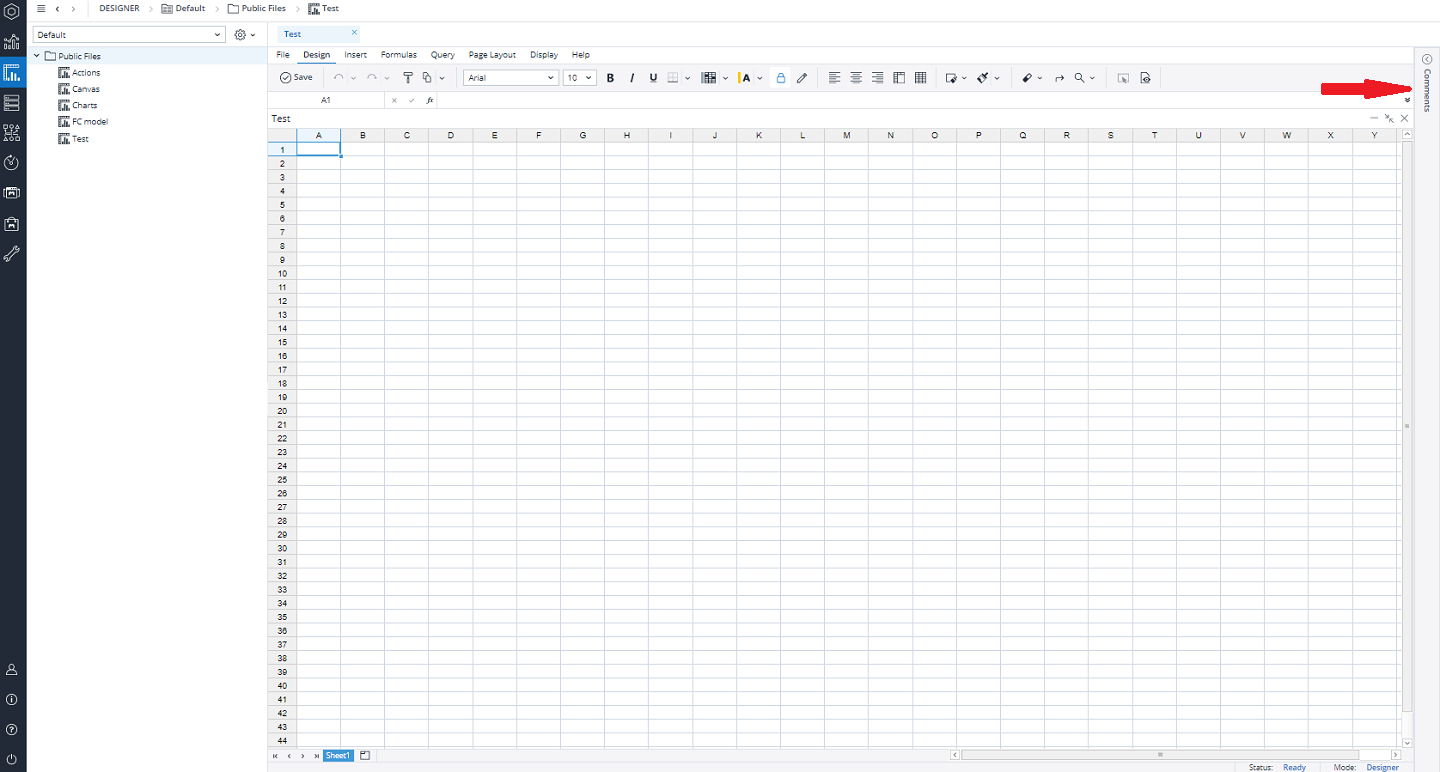Image resolution: width=1440 pixels, height=772 pixels.
Task: Click the wrench tools icon in left sidebar
Action: pos(12,254)
